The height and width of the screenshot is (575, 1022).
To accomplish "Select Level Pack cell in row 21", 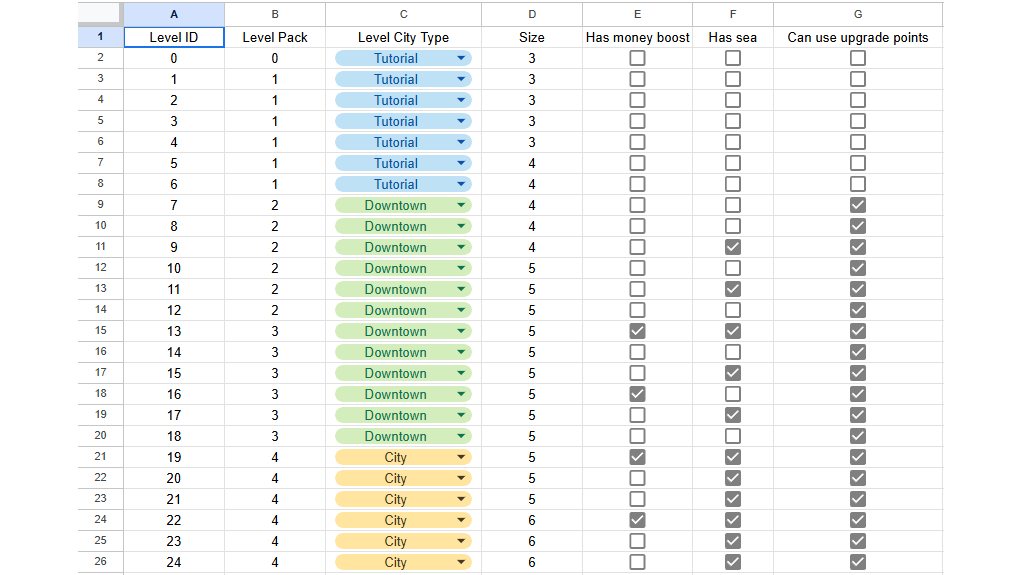I will tap(274, 457).
